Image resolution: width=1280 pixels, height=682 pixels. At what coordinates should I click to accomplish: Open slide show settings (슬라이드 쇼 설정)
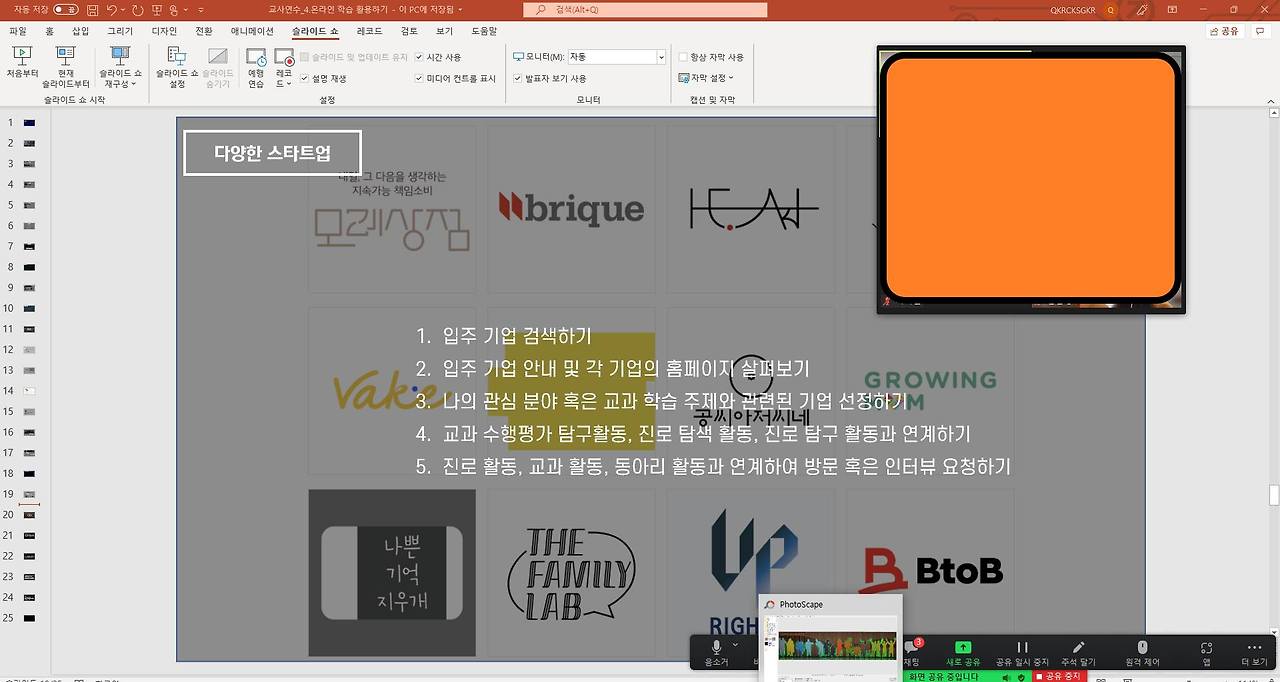[x=177, y=68]
